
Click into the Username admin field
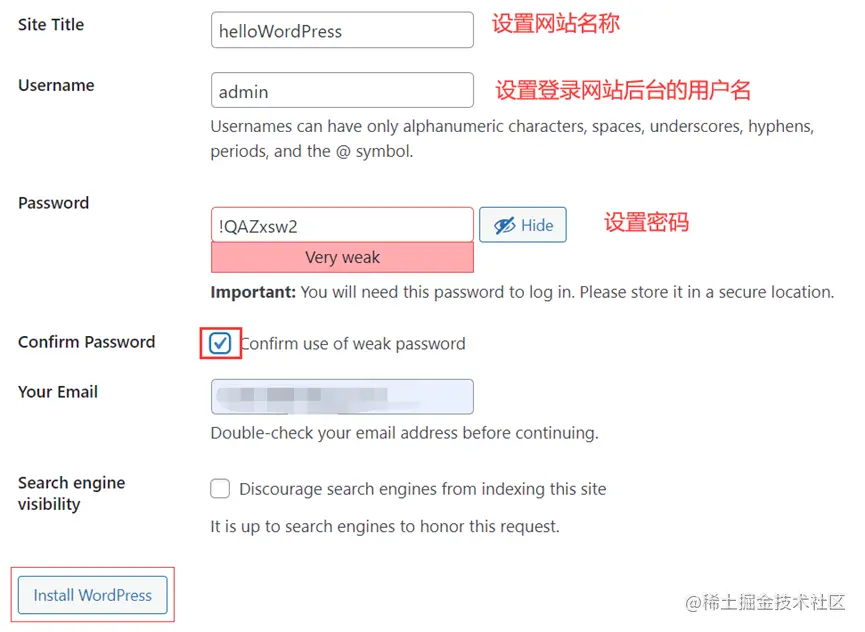[x=342, y=90]
